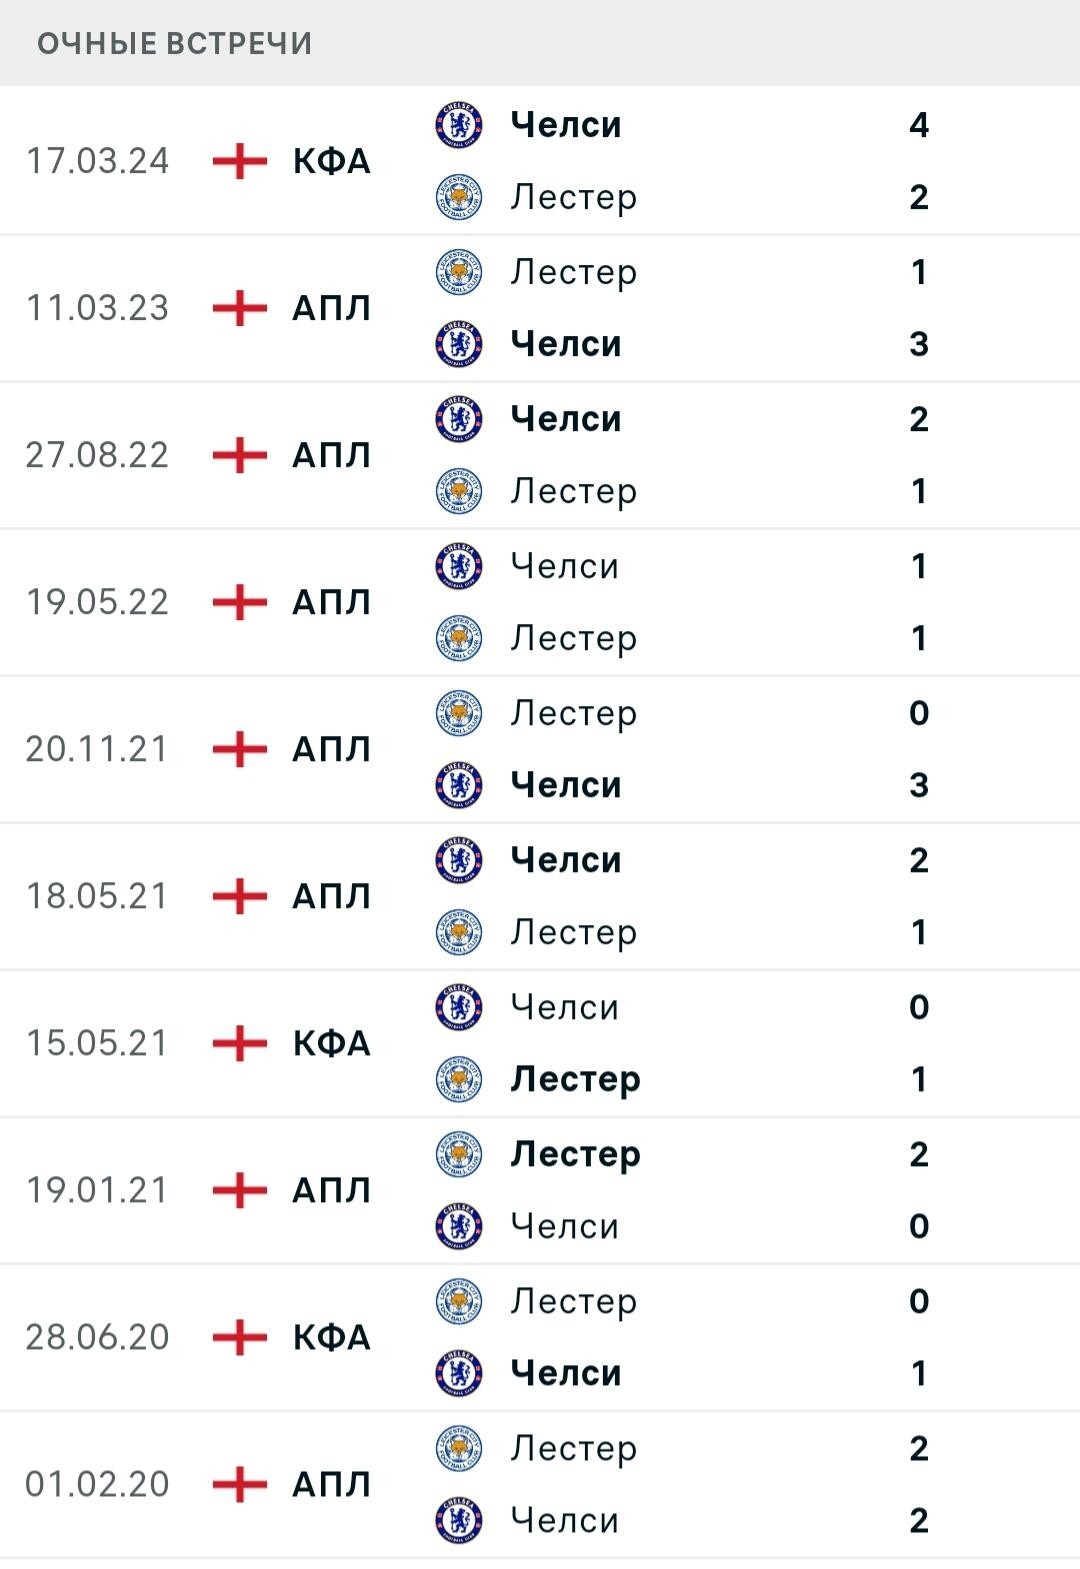The image size is (1080, 1569).
Task: Select АПЛ competition label for 27.08.22
Action: [332, 455]
